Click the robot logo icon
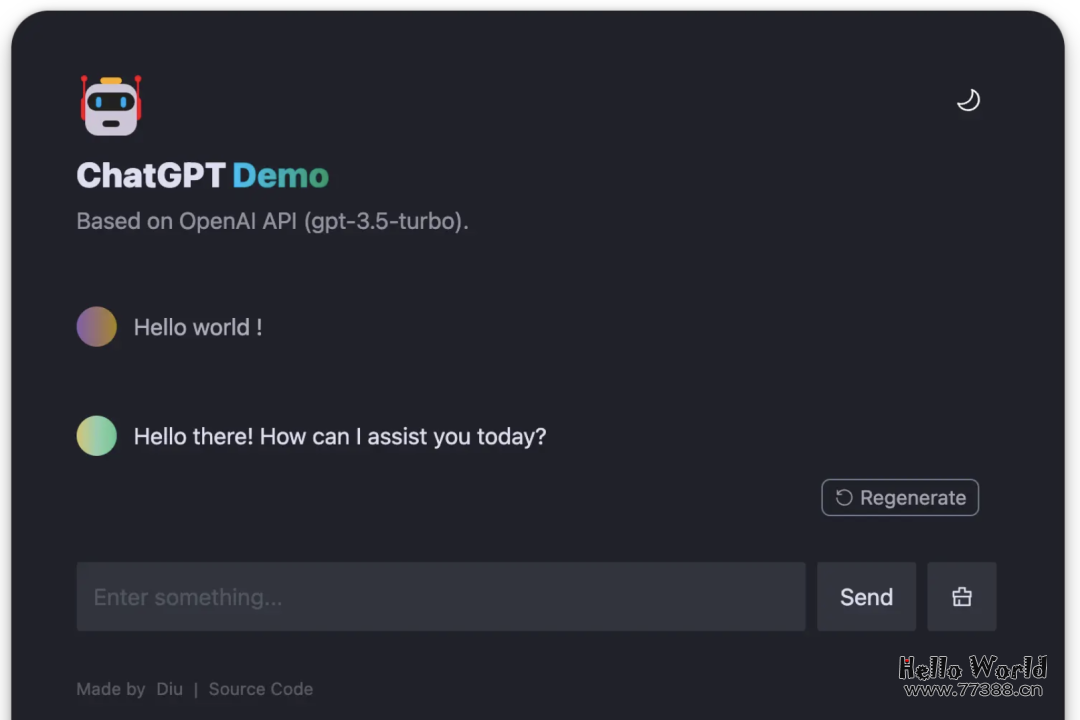Viewport: 1080px width, 720px height. click(110, 105)
